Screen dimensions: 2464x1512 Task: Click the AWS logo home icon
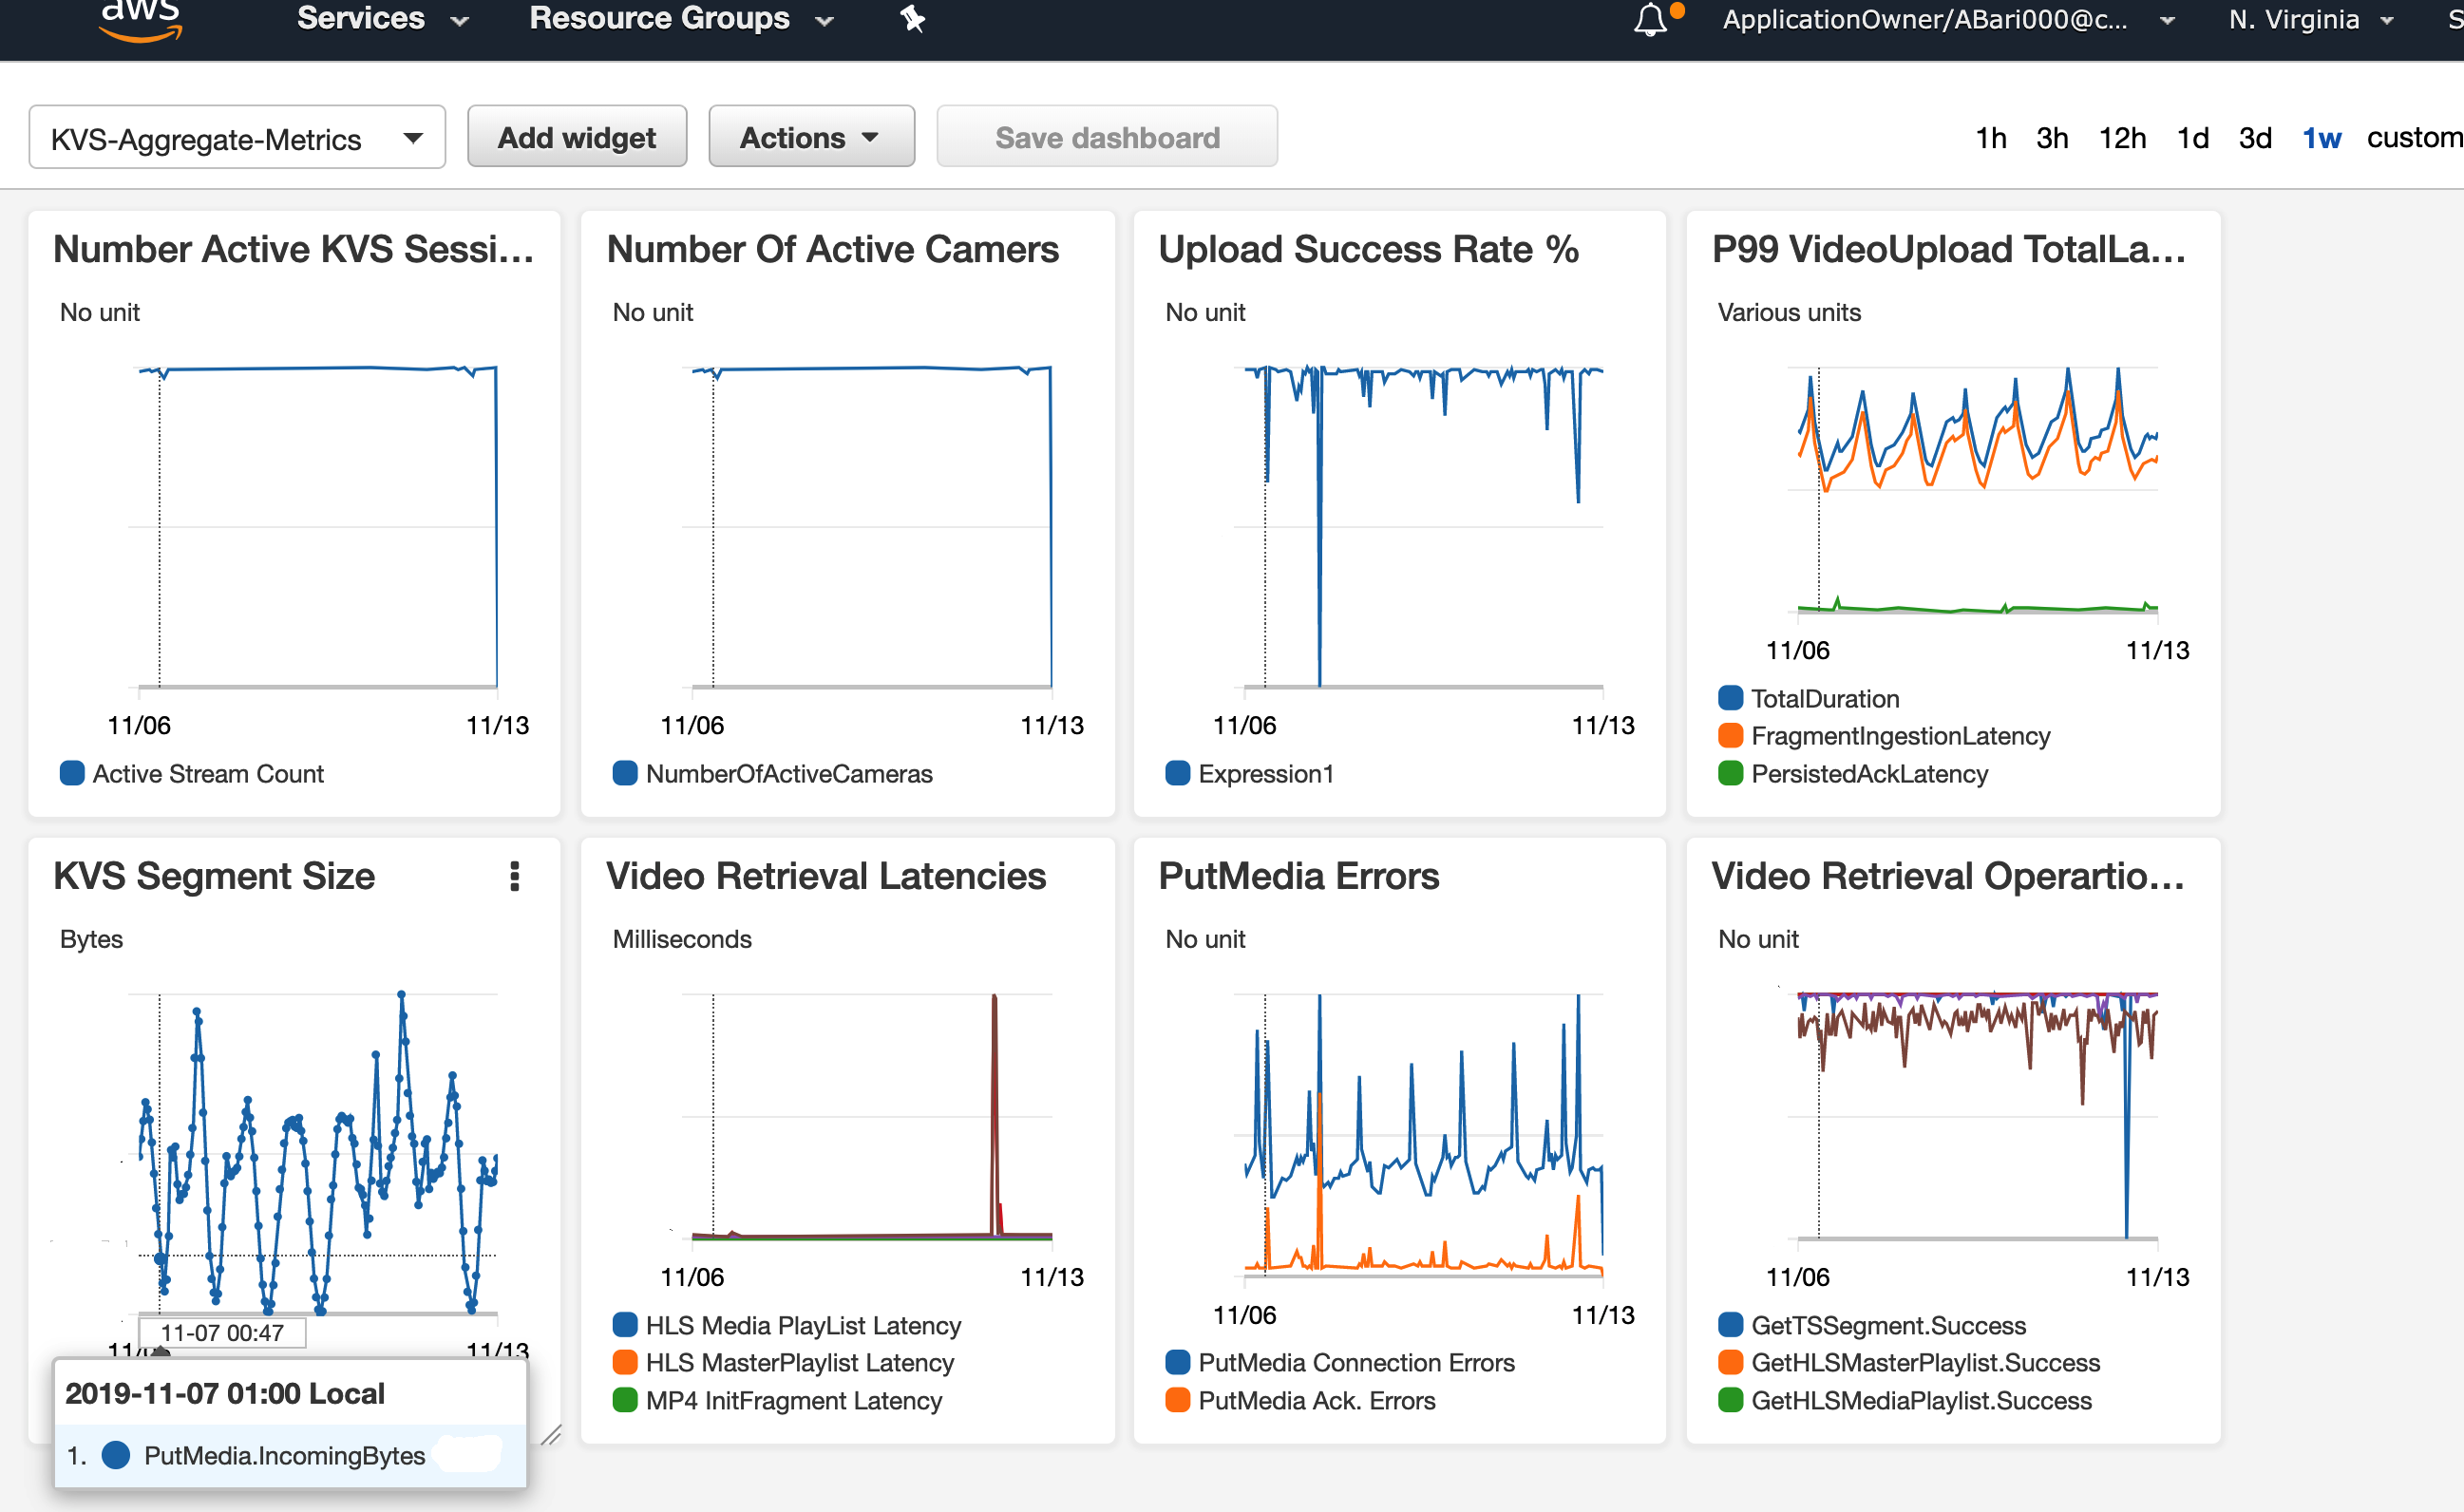click(x=141, y=20)
